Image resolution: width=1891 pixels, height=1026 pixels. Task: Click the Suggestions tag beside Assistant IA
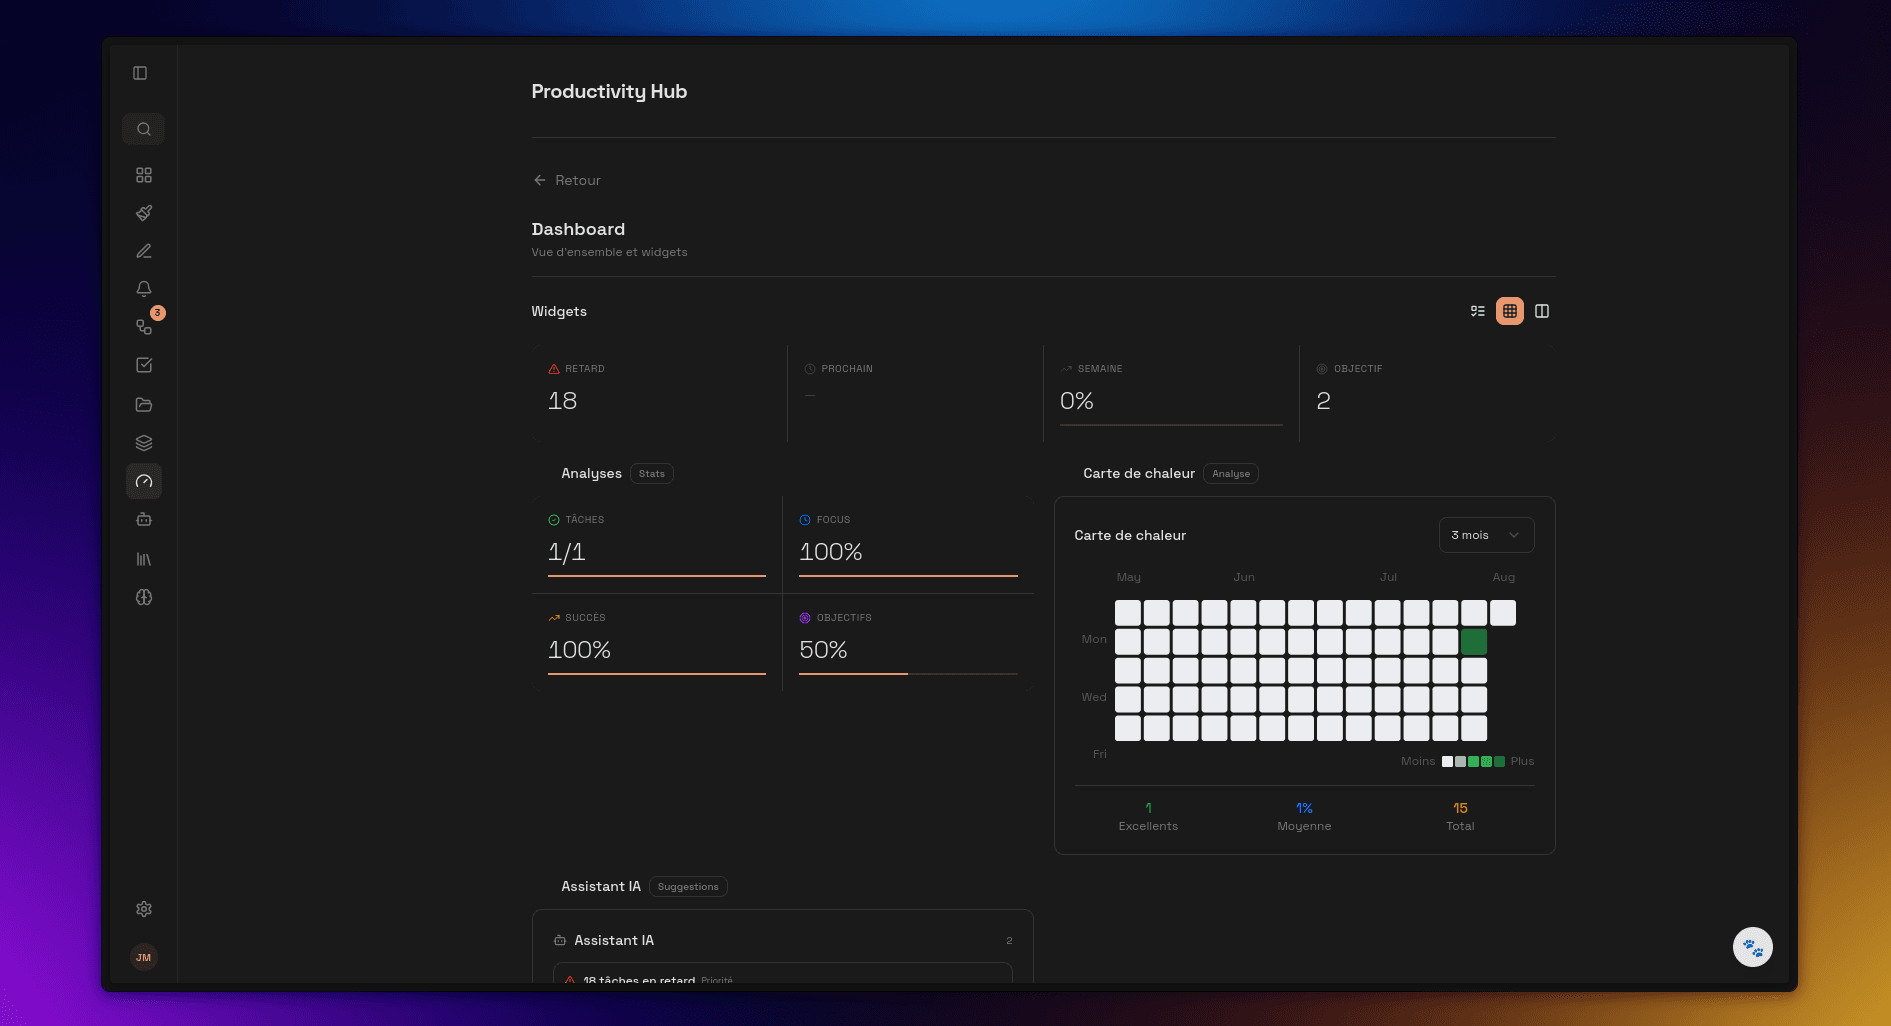pos(688,887)
